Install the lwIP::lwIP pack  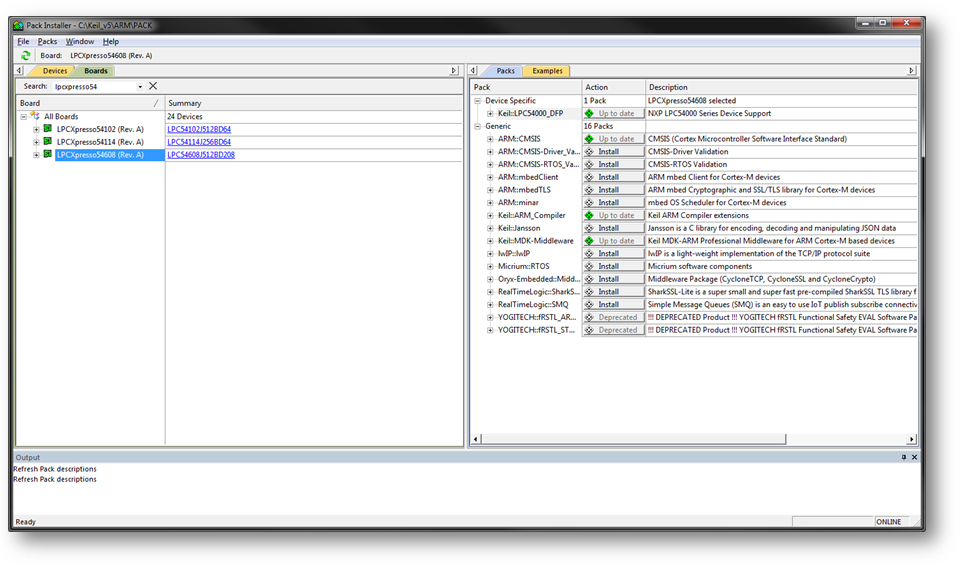click(614, 253)
